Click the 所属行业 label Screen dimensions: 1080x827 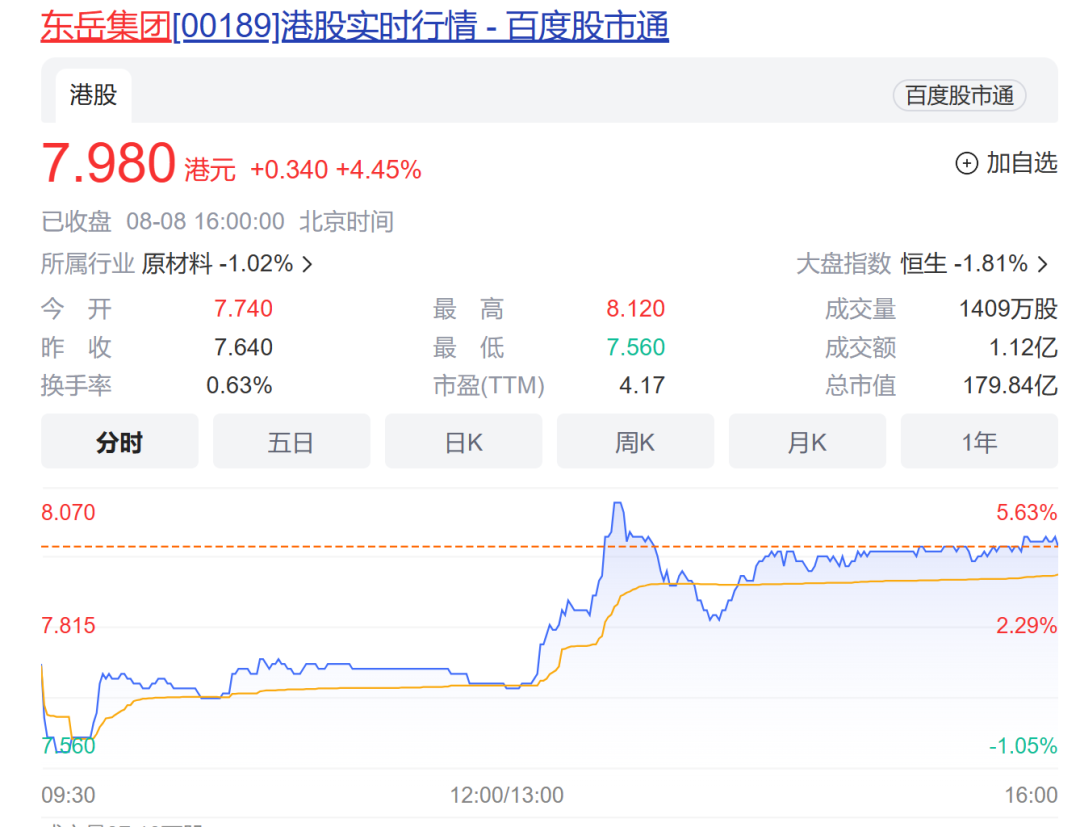point(87,263)
